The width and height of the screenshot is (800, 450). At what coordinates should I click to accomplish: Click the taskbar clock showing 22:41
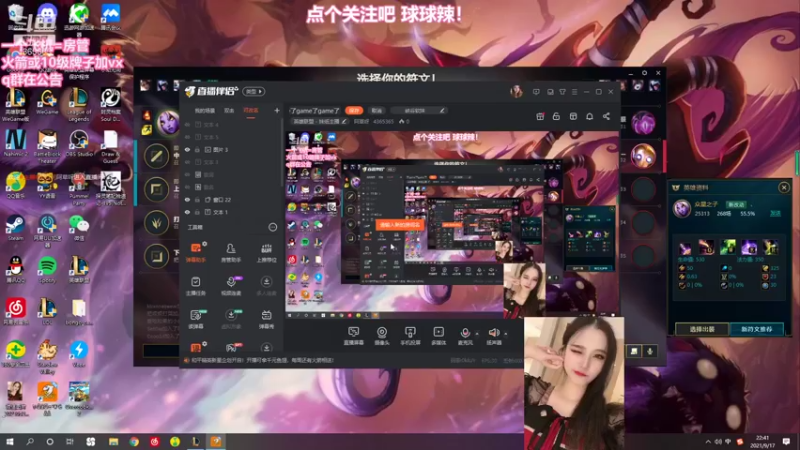762,441
